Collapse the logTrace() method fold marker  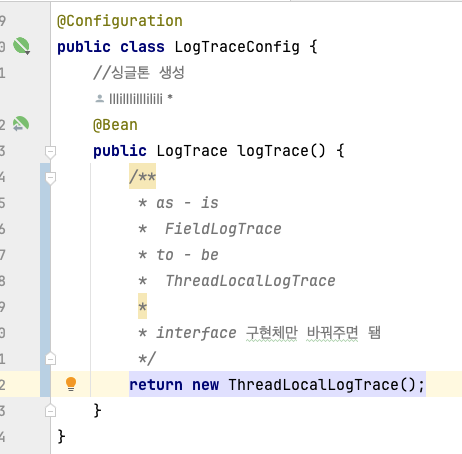(50, 152)
